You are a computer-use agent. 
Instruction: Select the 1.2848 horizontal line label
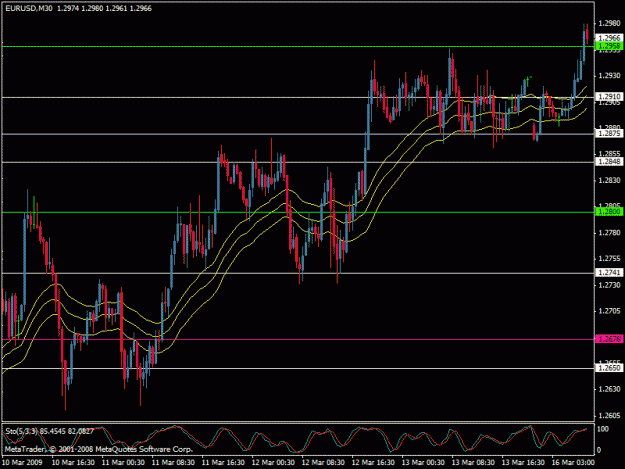609,161
